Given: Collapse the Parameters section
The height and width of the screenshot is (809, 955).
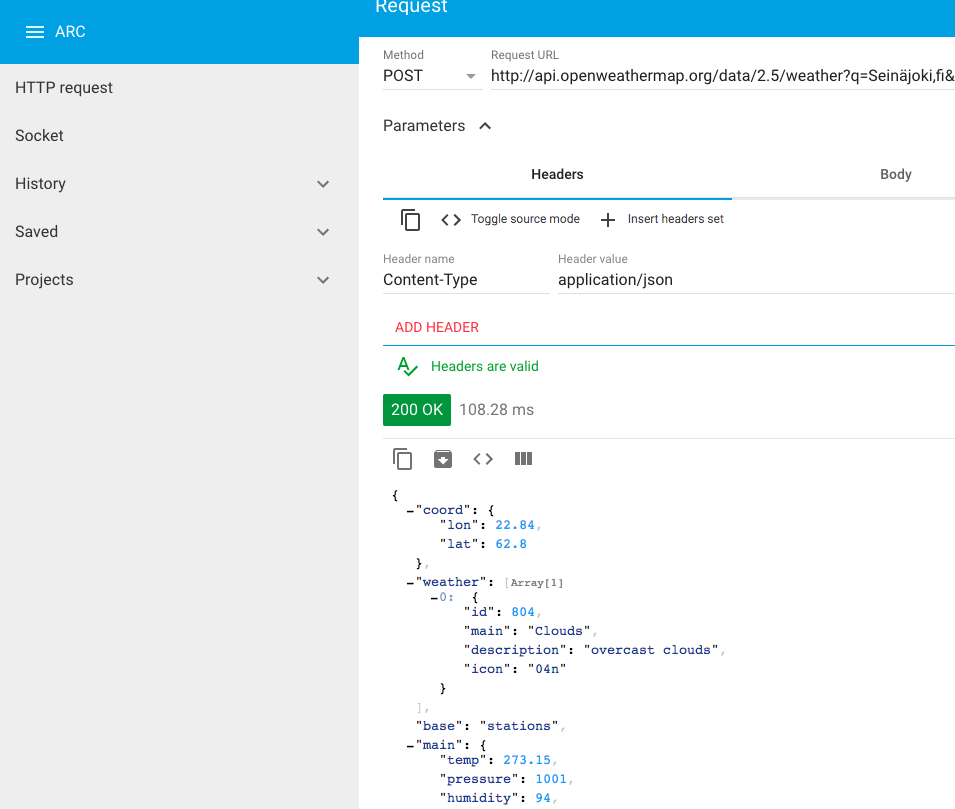Looking at the screenshot, I should pyautogui.click(x=485, y=126).
